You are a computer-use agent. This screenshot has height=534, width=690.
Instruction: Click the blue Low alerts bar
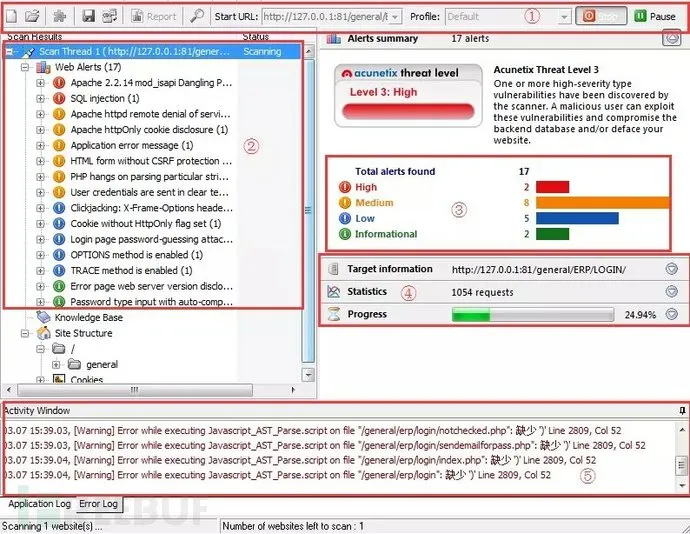[x=577, y=218]
